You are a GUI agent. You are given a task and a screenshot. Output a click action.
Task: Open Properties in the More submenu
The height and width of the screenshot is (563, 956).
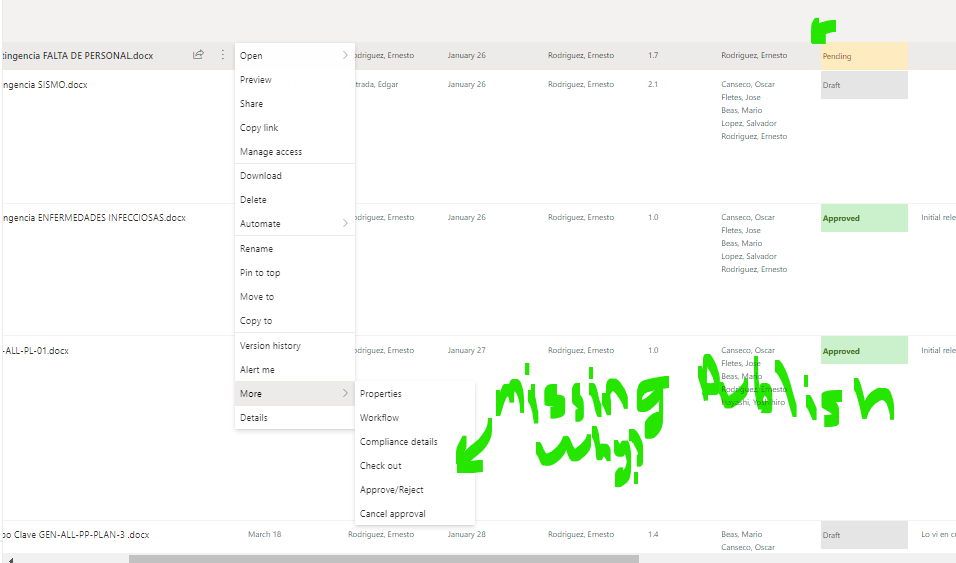(415, 394)
